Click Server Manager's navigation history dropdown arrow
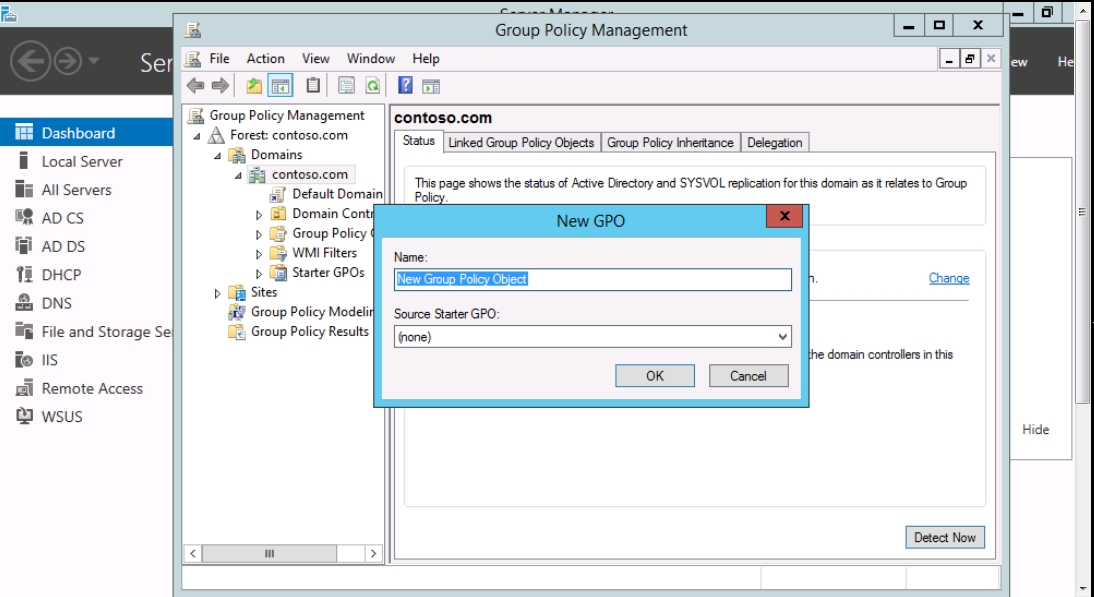The image size is (1094, 597). [x=94, y=61]
